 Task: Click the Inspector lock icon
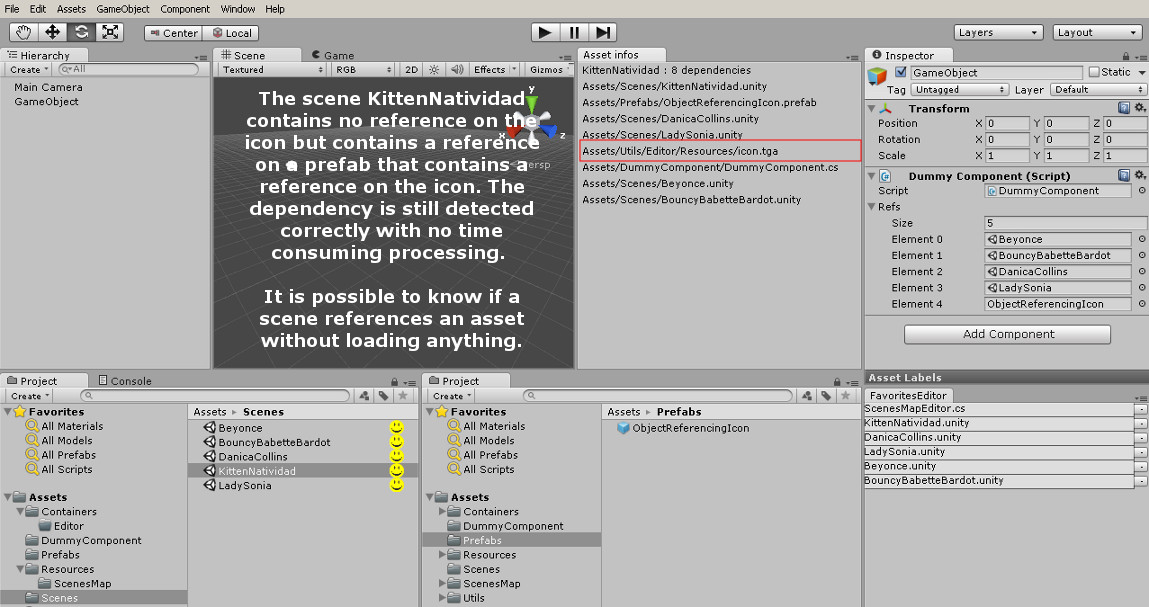(1126, 56)
